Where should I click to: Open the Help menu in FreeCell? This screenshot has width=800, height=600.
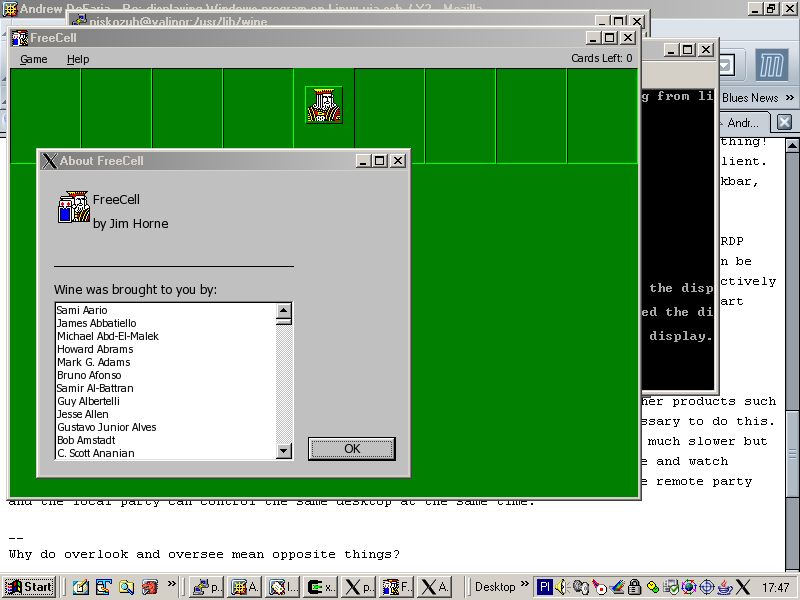(x=78, y=59)
